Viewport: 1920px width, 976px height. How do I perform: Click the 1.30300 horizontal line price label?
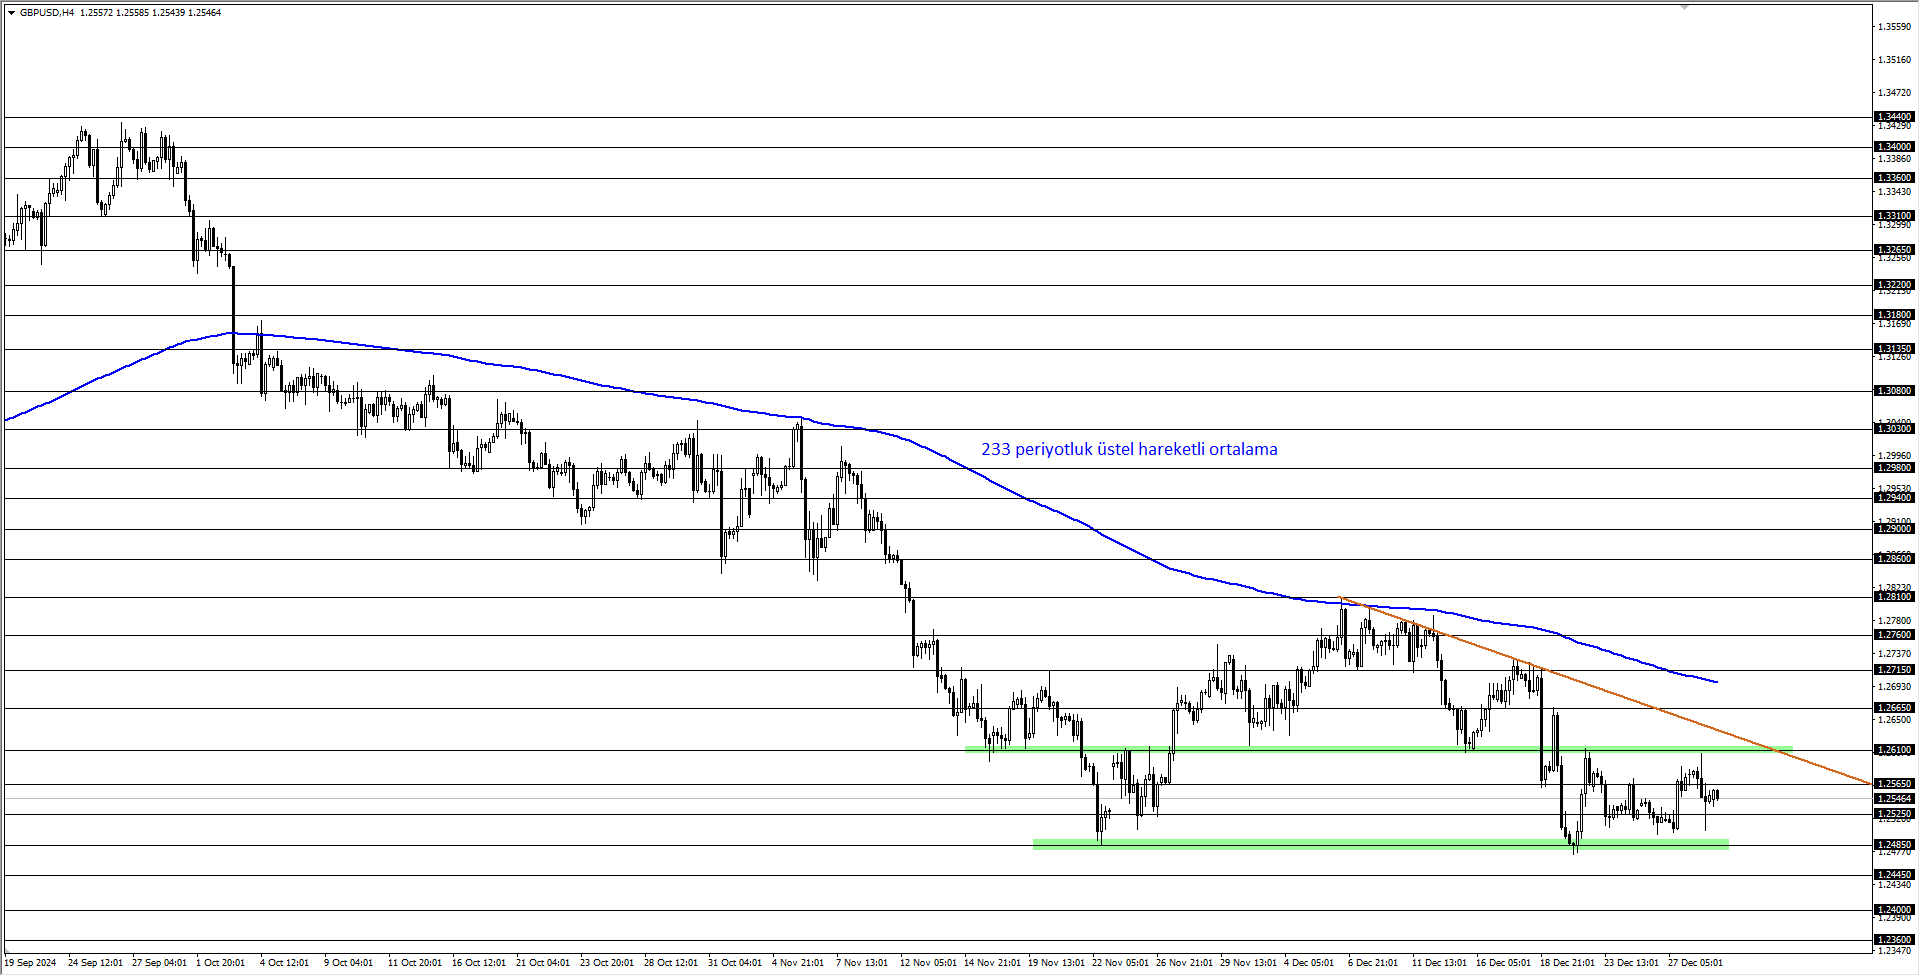1894,429
